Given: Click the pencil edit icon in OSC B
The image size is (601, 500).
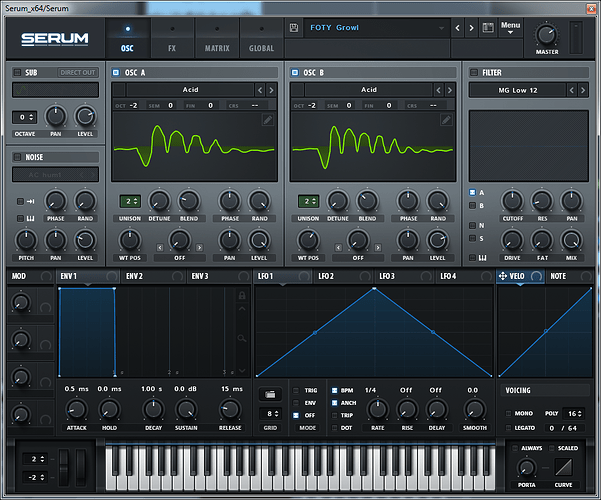Looking at the screenshot, I should click(446, 120).
